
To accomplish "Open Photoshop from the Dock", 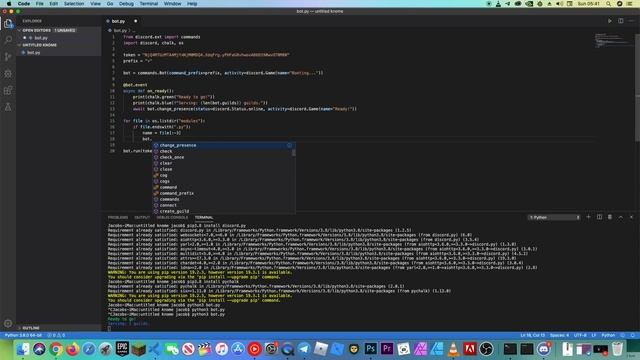I will 371,349.
